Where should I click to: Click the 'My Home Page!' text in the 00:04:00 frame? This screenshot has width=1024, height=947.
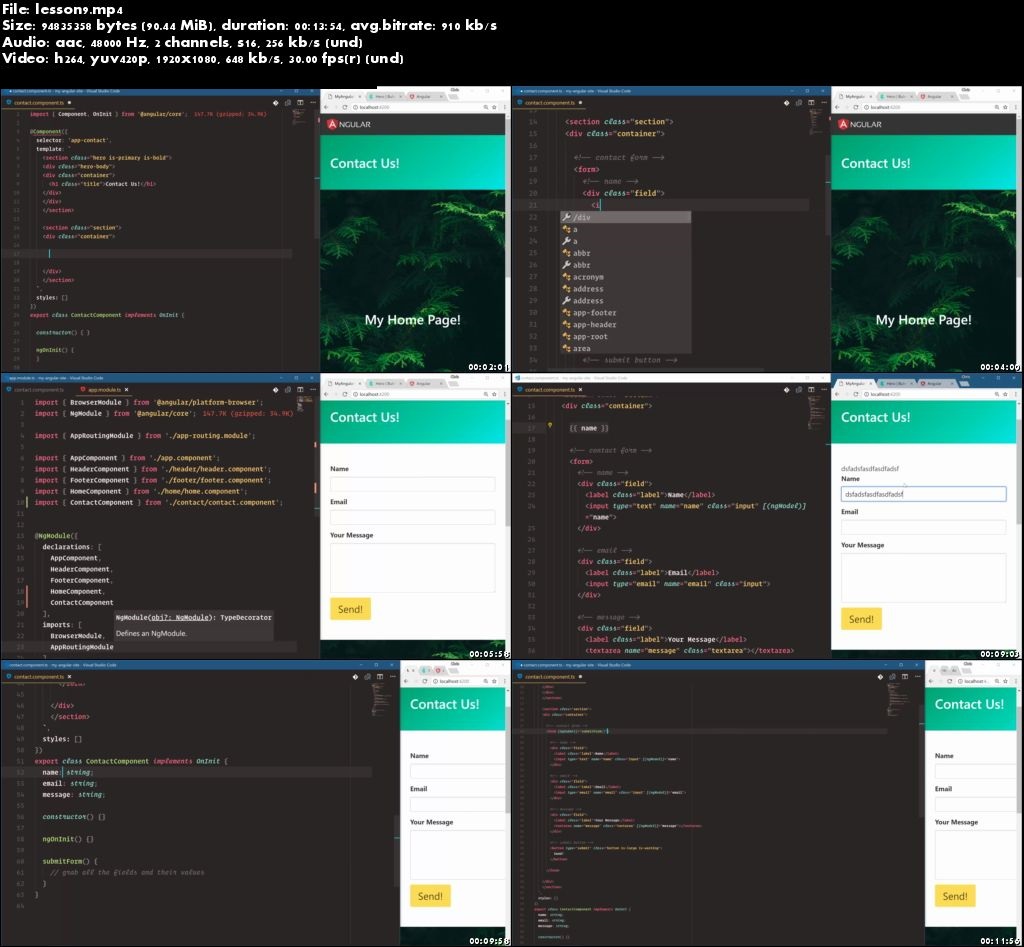pos(923,320)
